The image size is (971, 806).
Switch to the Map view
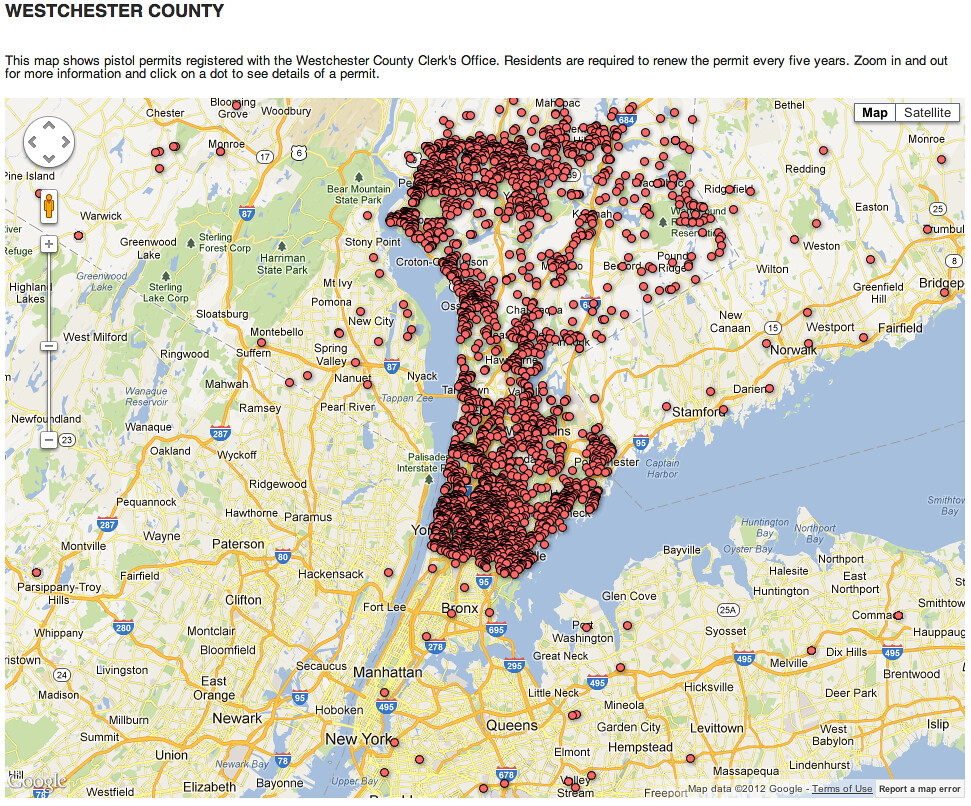click(x=874, y=113)
